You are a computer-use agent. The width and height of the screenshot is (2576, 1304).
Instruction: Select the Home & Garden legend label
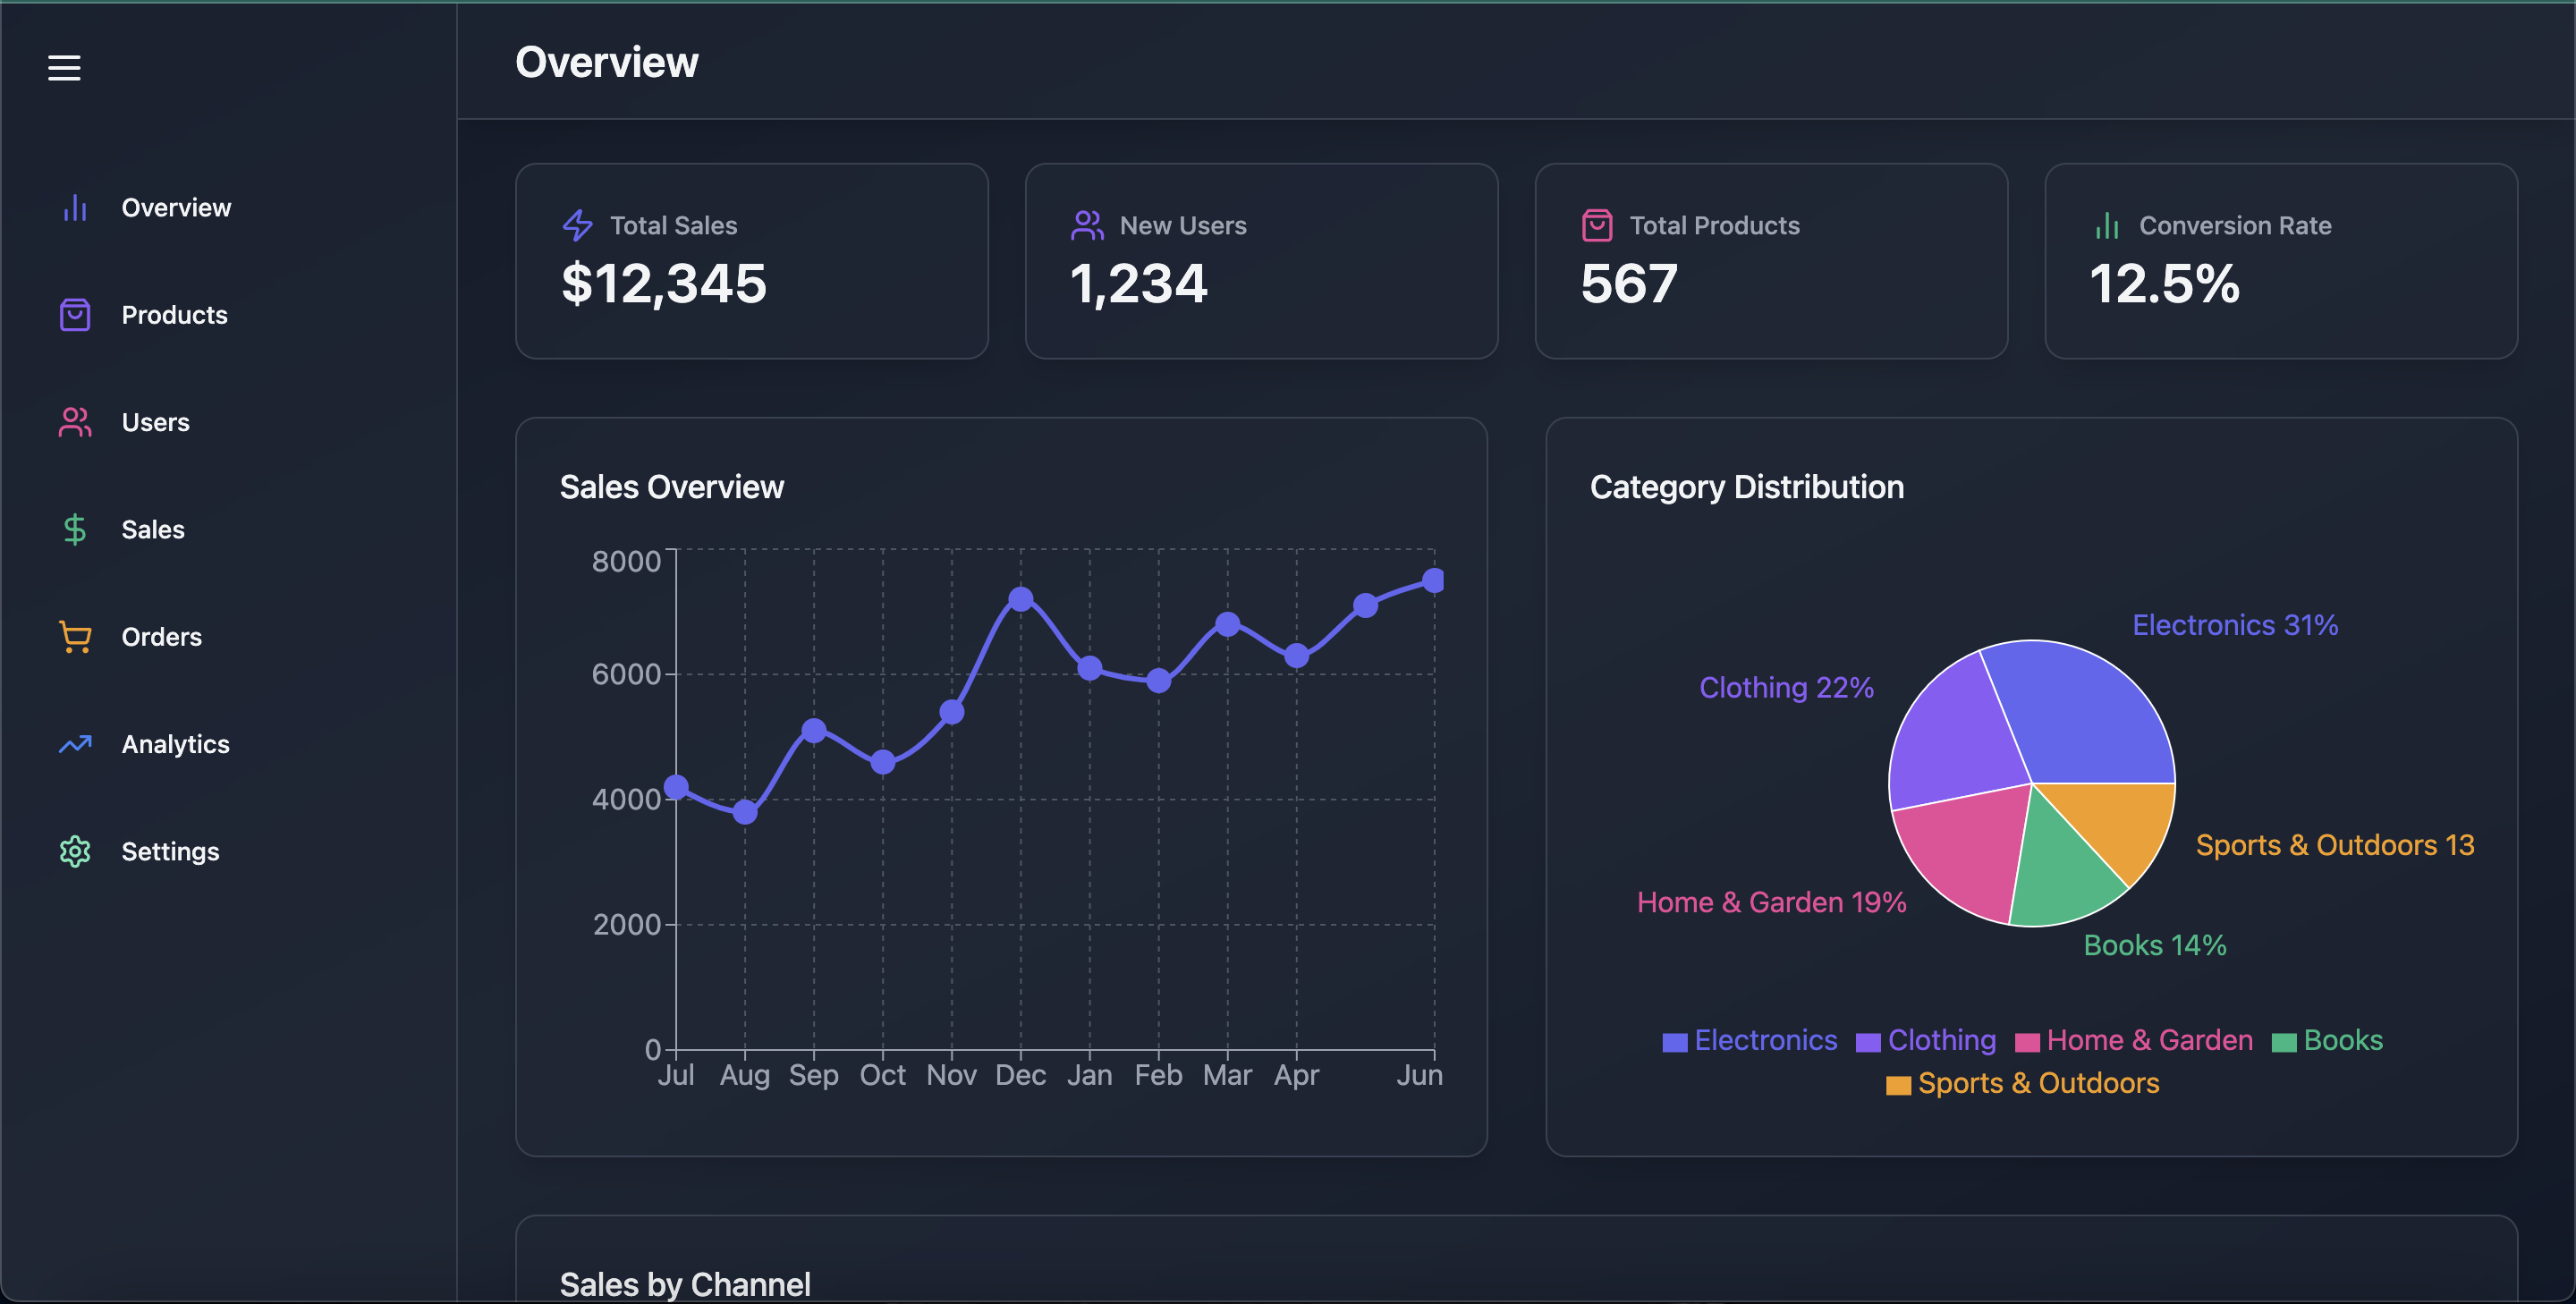click(2150, 1040)
